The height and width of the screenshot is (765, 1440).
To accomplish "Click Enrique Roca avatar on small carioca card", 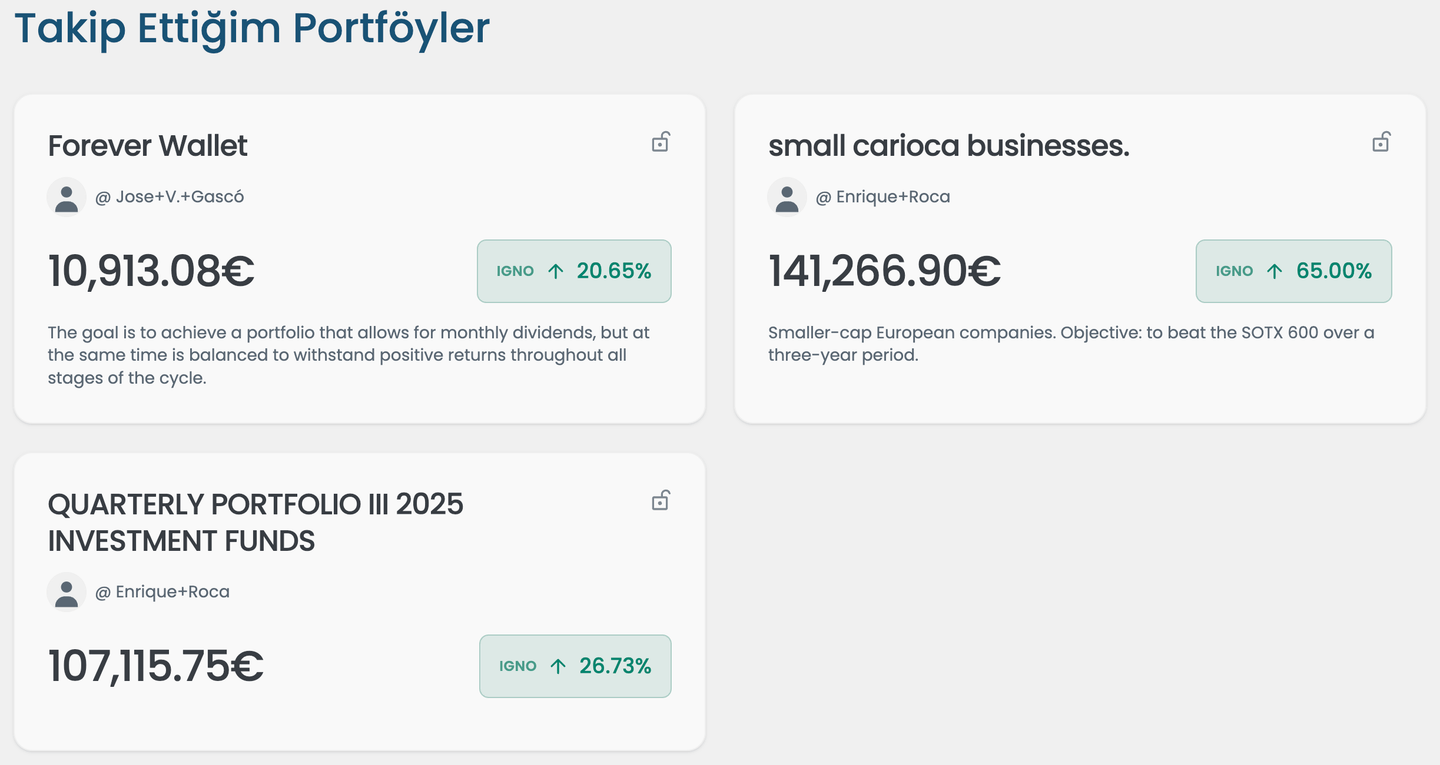I will 787,197.
